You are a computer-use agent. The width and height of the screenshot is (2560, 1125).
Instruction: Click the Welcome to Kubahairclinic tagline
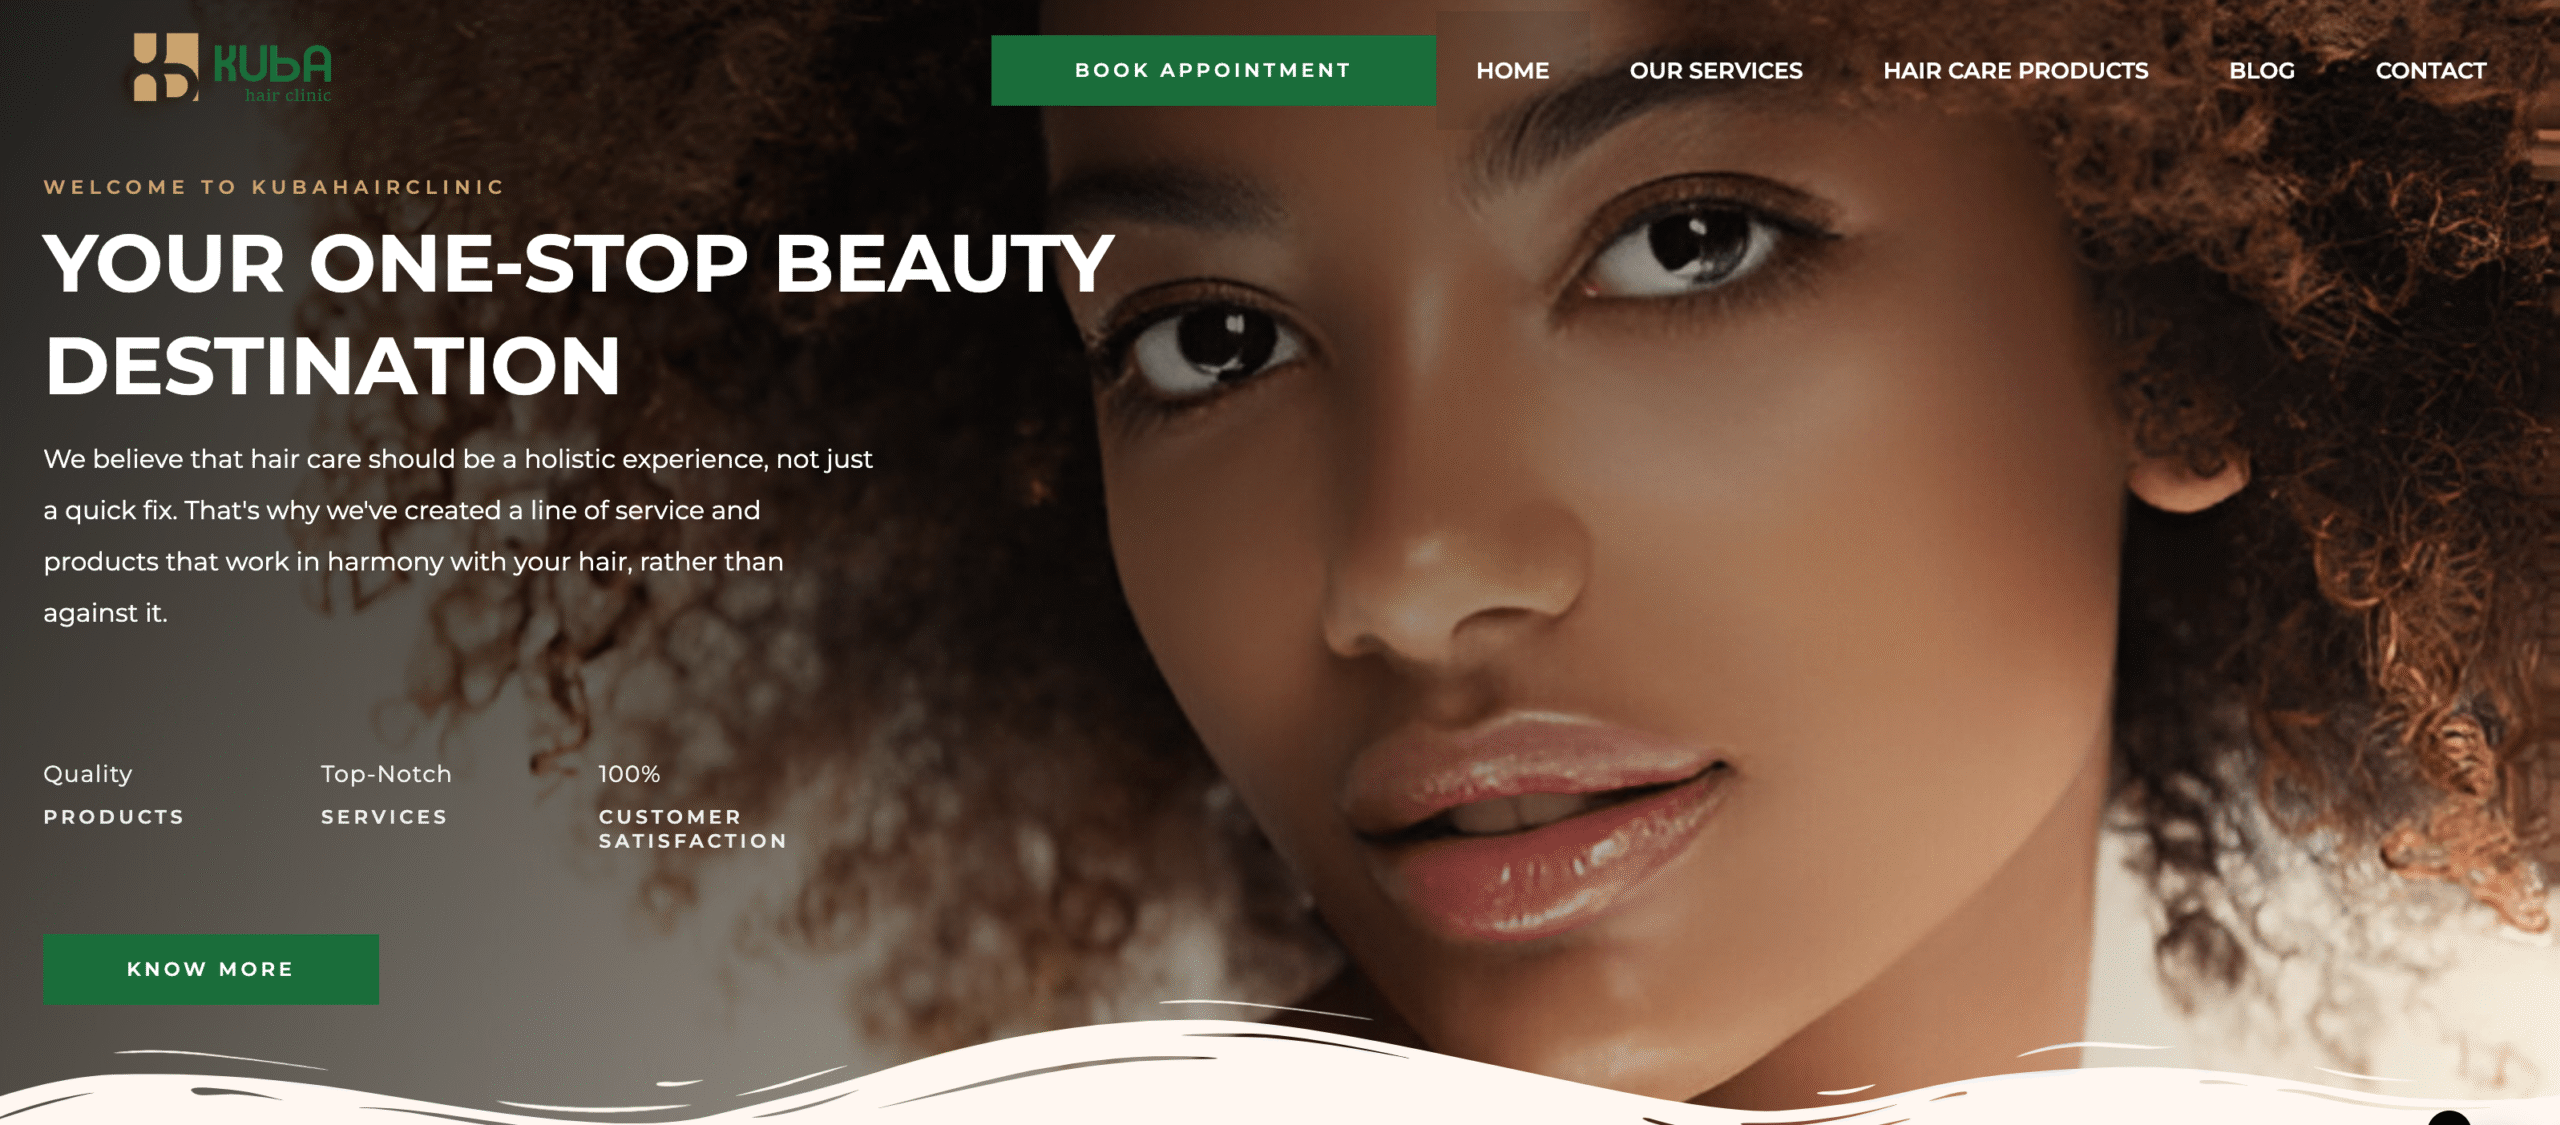[274, 187]
